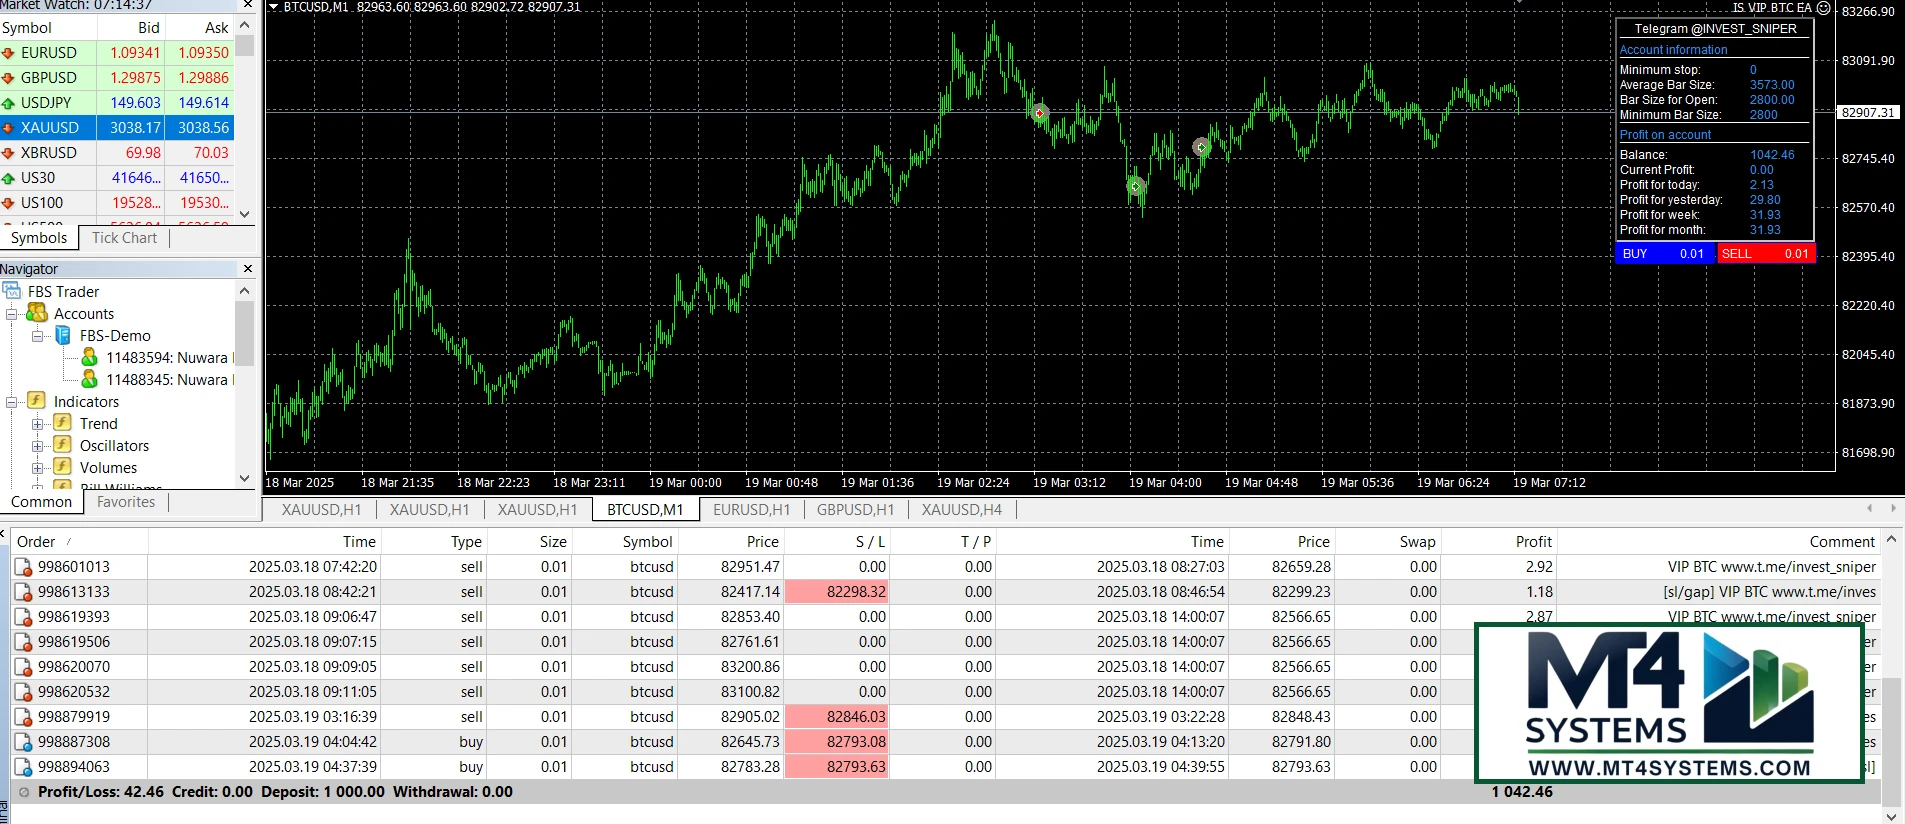Click the order icon for order 998601013
1905x824 pixels.
tap(23, 567)
